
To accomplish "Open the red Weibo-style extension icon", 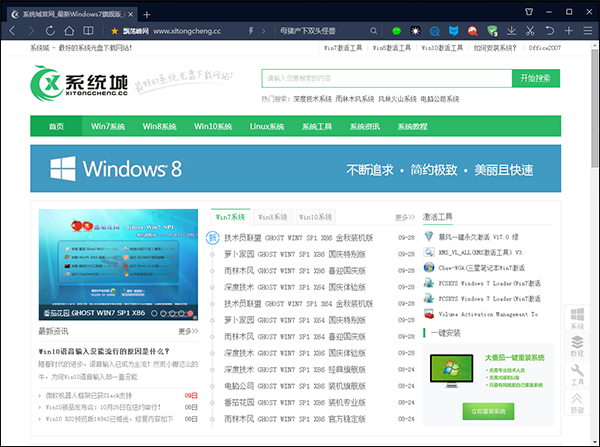I will click(x=473, y=31).
